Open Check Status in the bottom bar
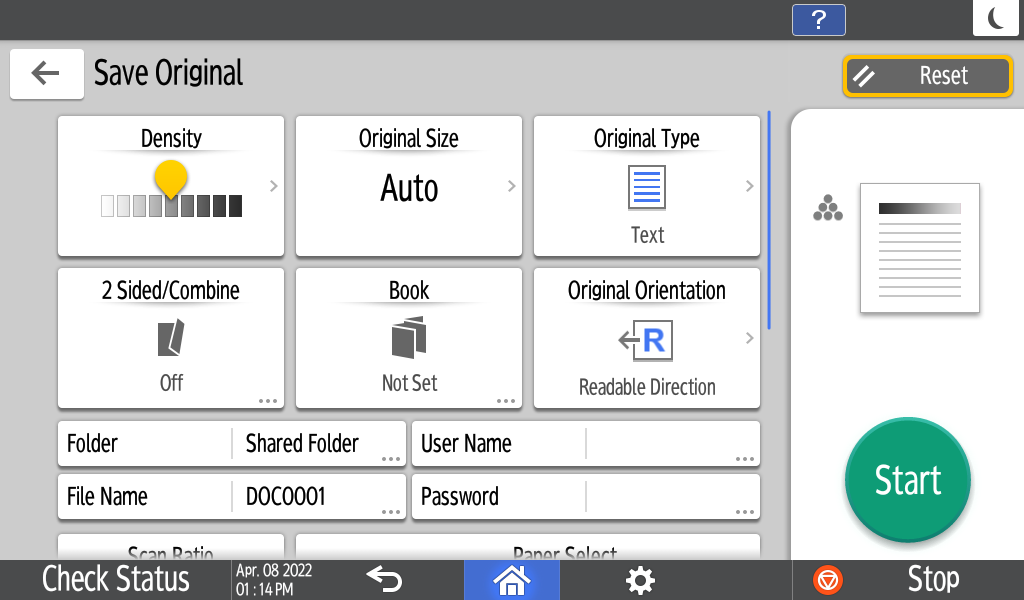 [x=115, y=580]
